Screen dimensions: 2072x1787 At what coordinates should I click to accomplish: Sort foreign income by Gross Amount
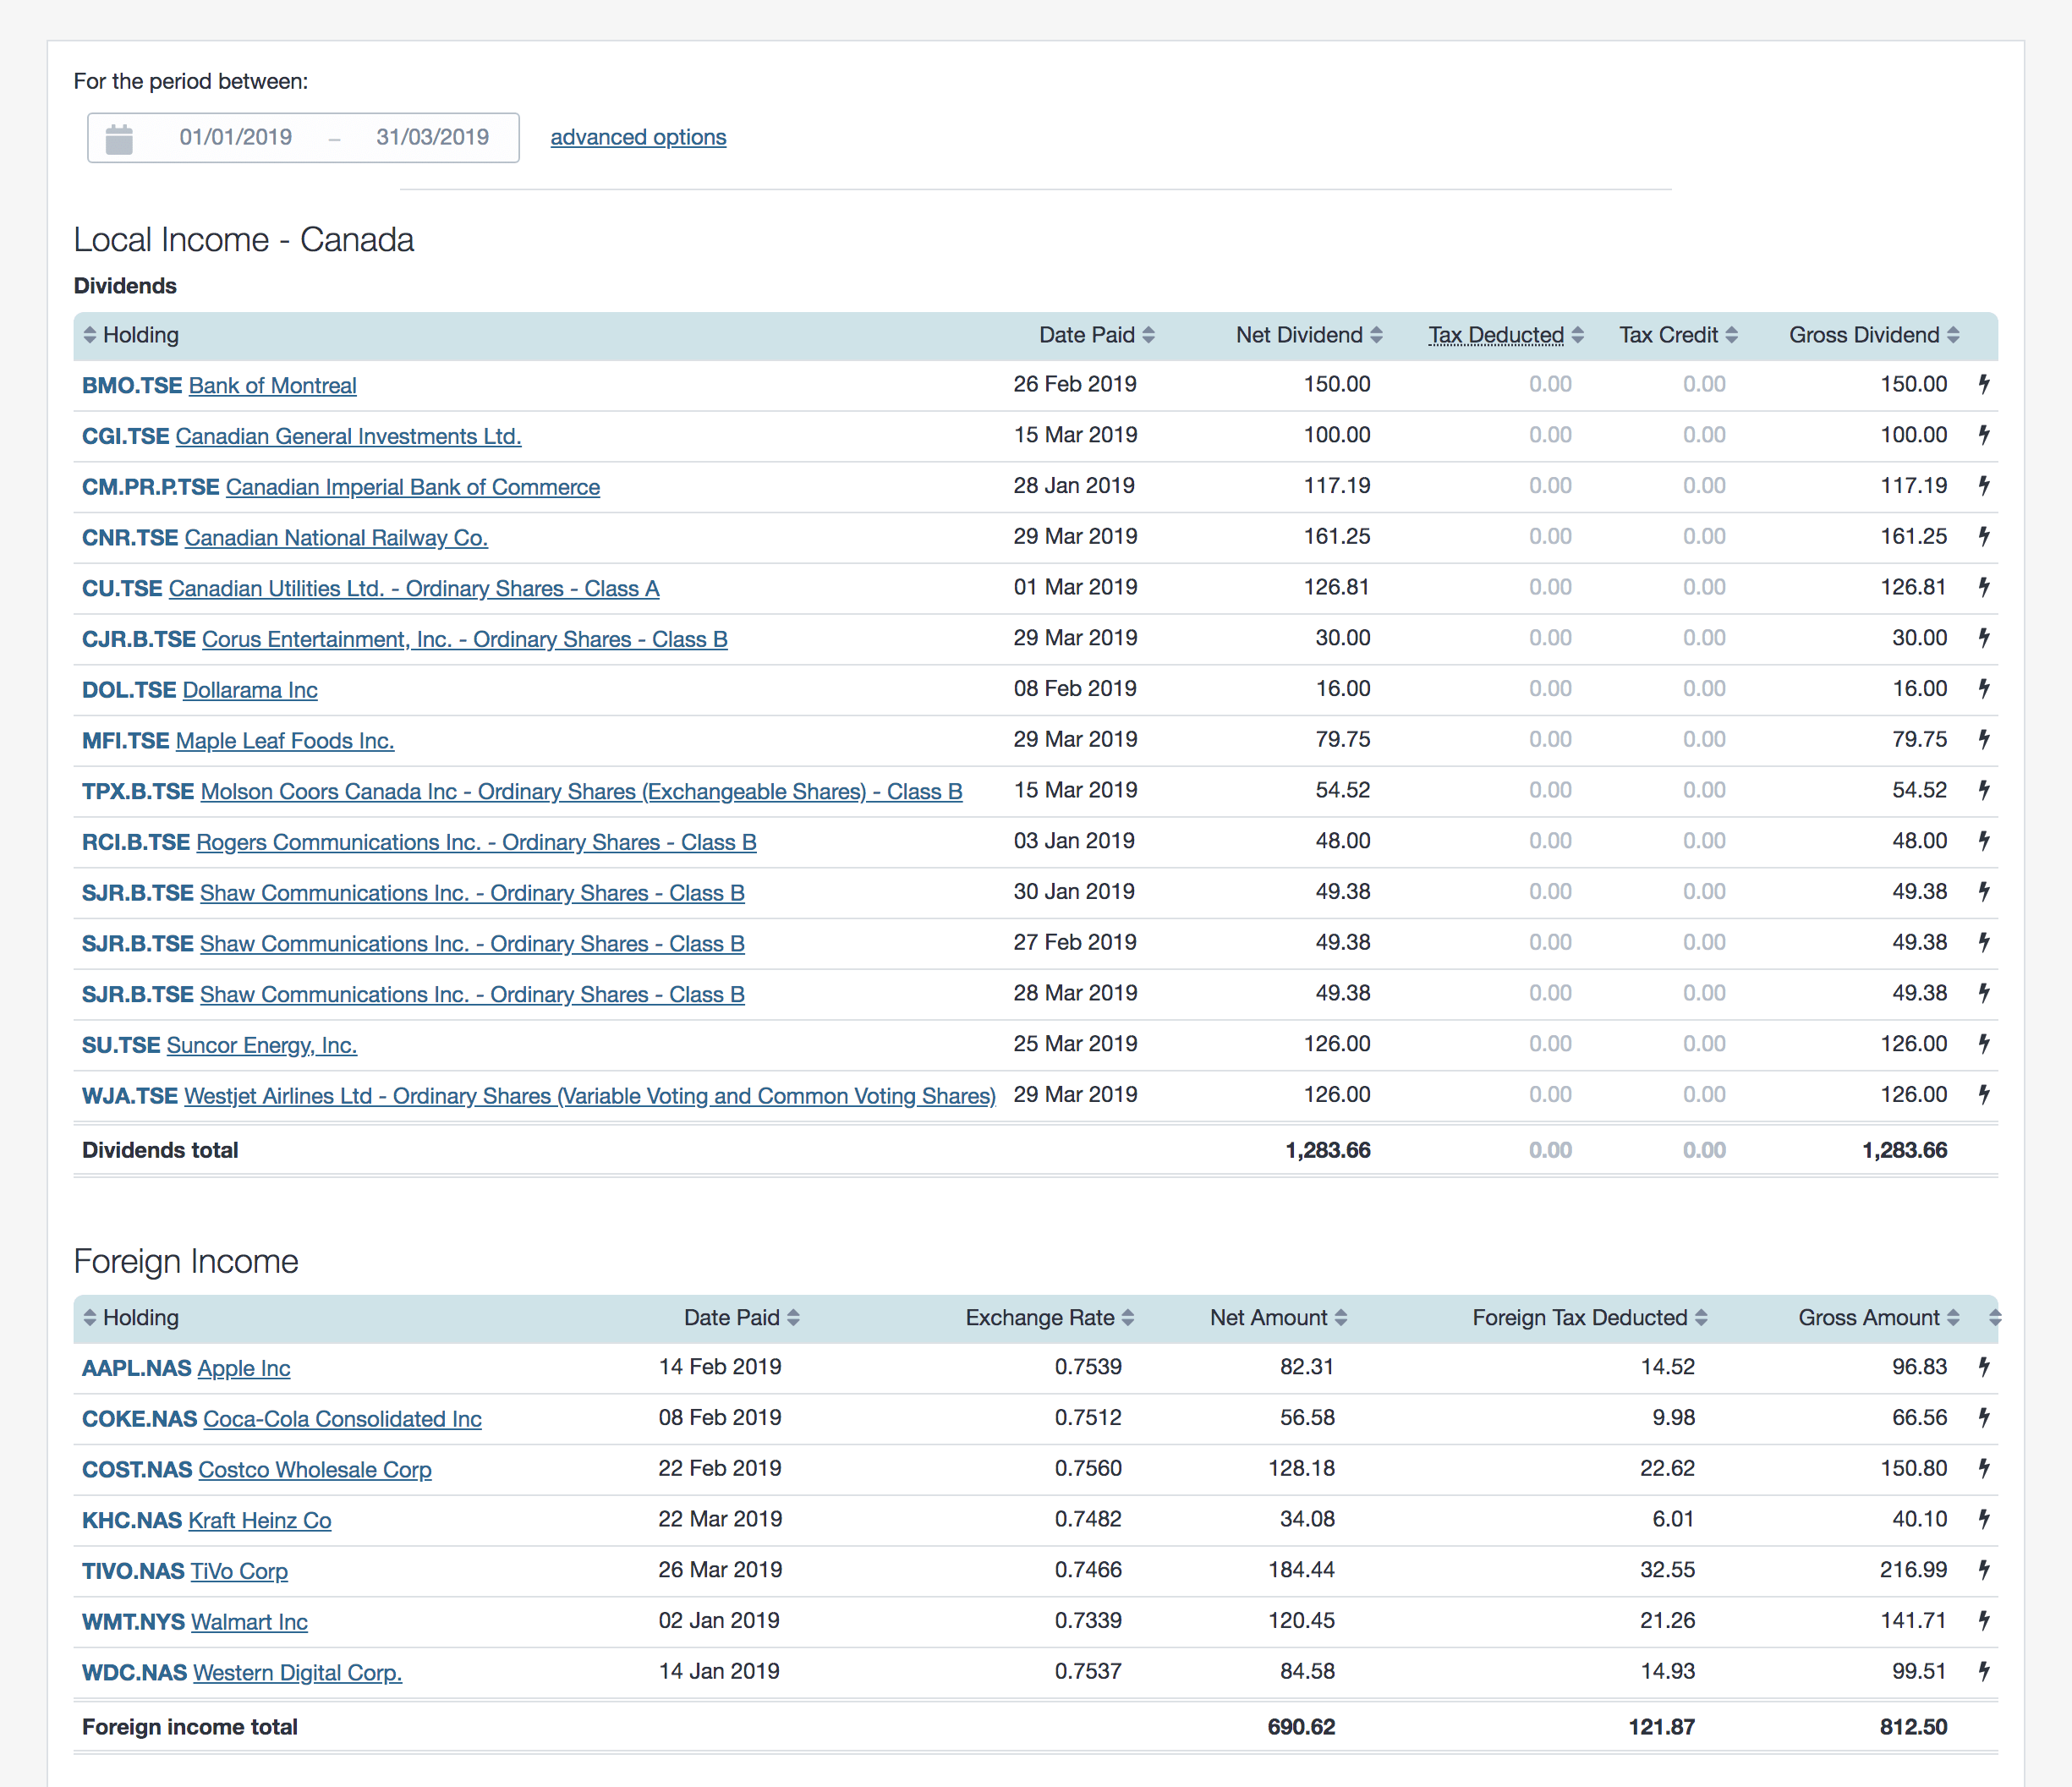(1879, 1318)
